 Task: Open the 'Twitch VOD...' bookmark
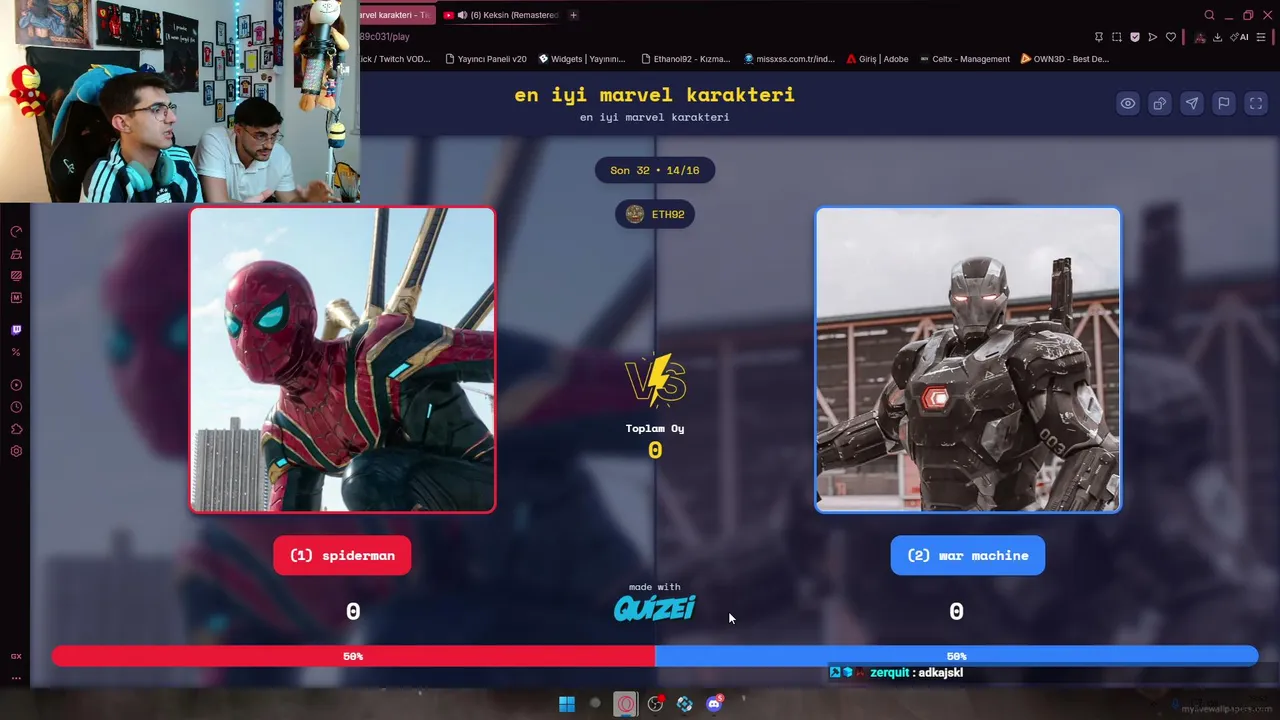coord(395,59)
